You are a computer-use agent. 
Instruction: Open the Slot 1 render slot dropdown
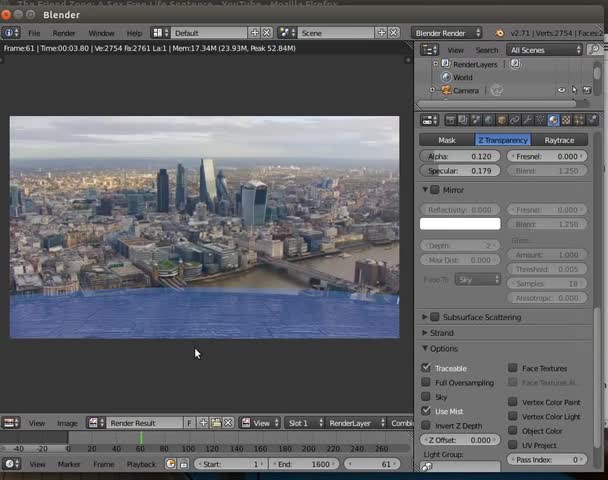[305, 423]
